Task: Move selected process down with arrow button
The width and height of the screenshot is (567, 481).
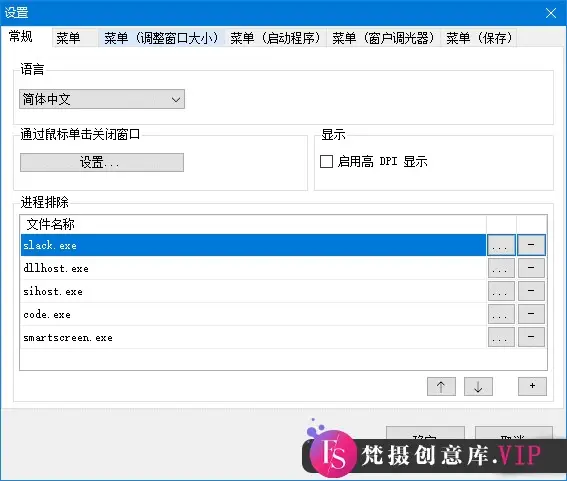Action: (478, 387)
